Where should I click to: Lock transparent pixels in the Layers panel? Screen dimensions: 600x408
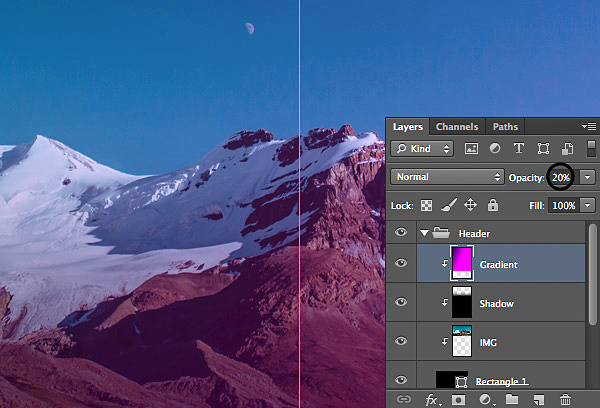(x=428, y=205)
